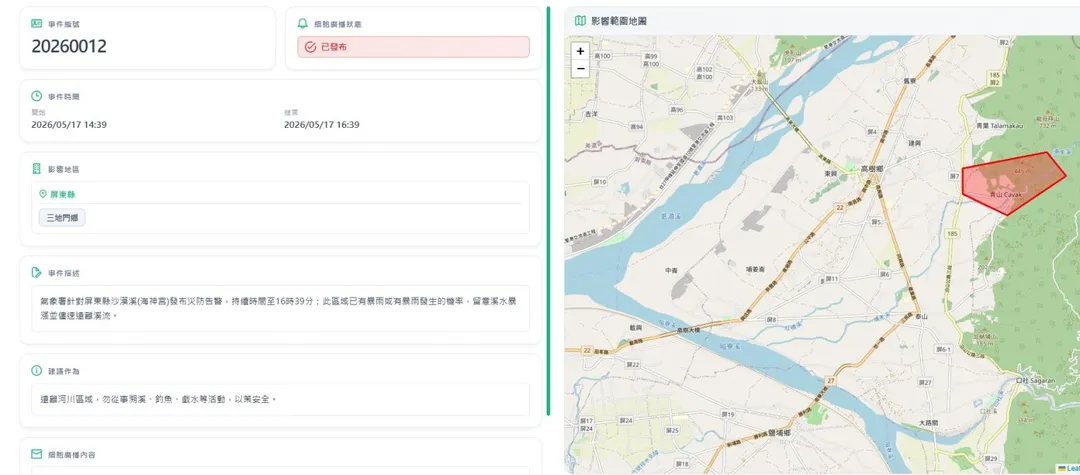This screenshot has width=1080, height=475.
Task: Click the 大路關 label on the map
Action: coord(929,422)
